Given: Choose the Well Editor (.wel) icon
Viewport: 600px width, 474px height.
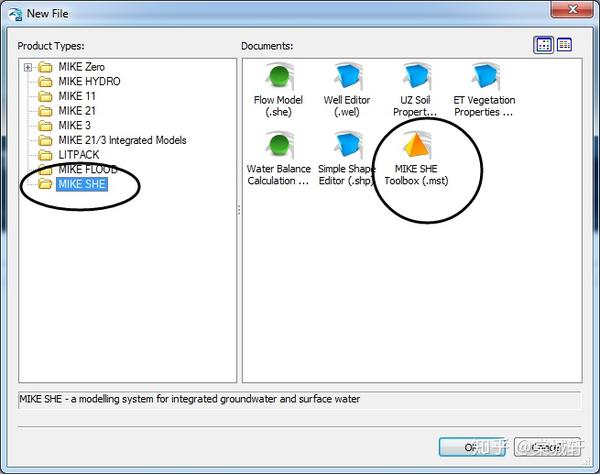Looking at the screenshot, I should [347, 90].
